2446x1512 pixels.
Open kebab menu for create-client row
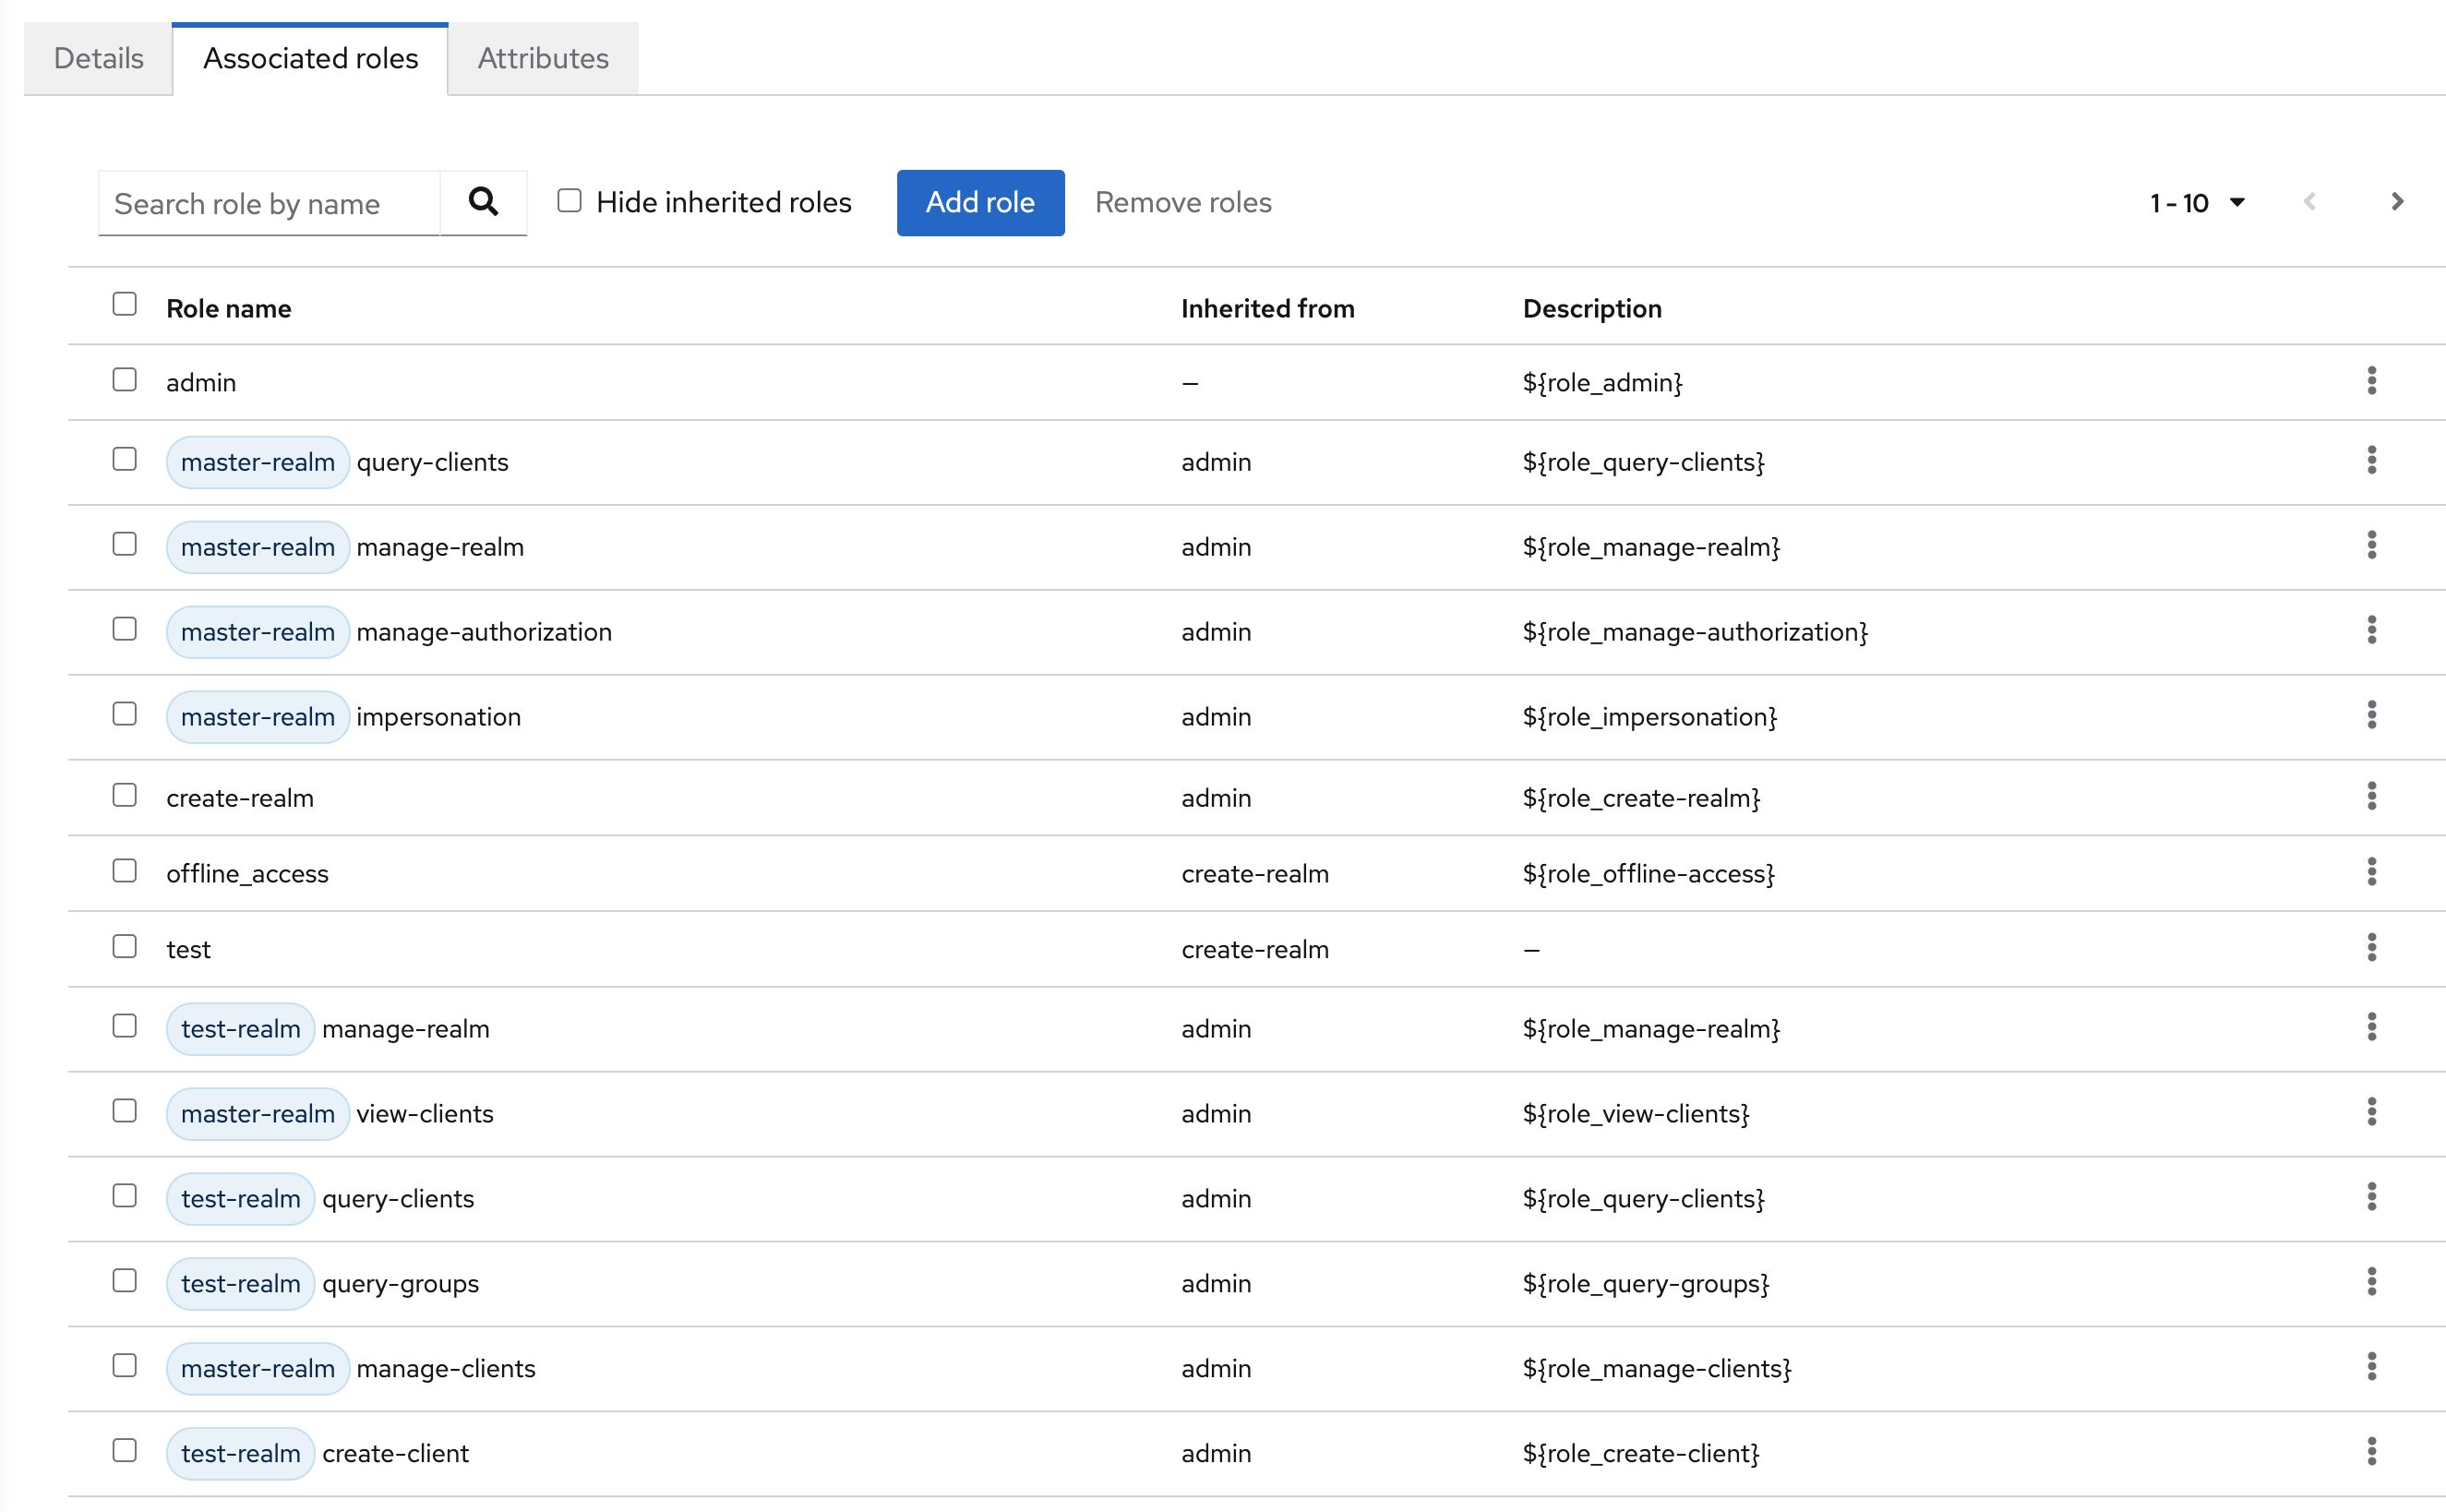pos(2371,1453)
